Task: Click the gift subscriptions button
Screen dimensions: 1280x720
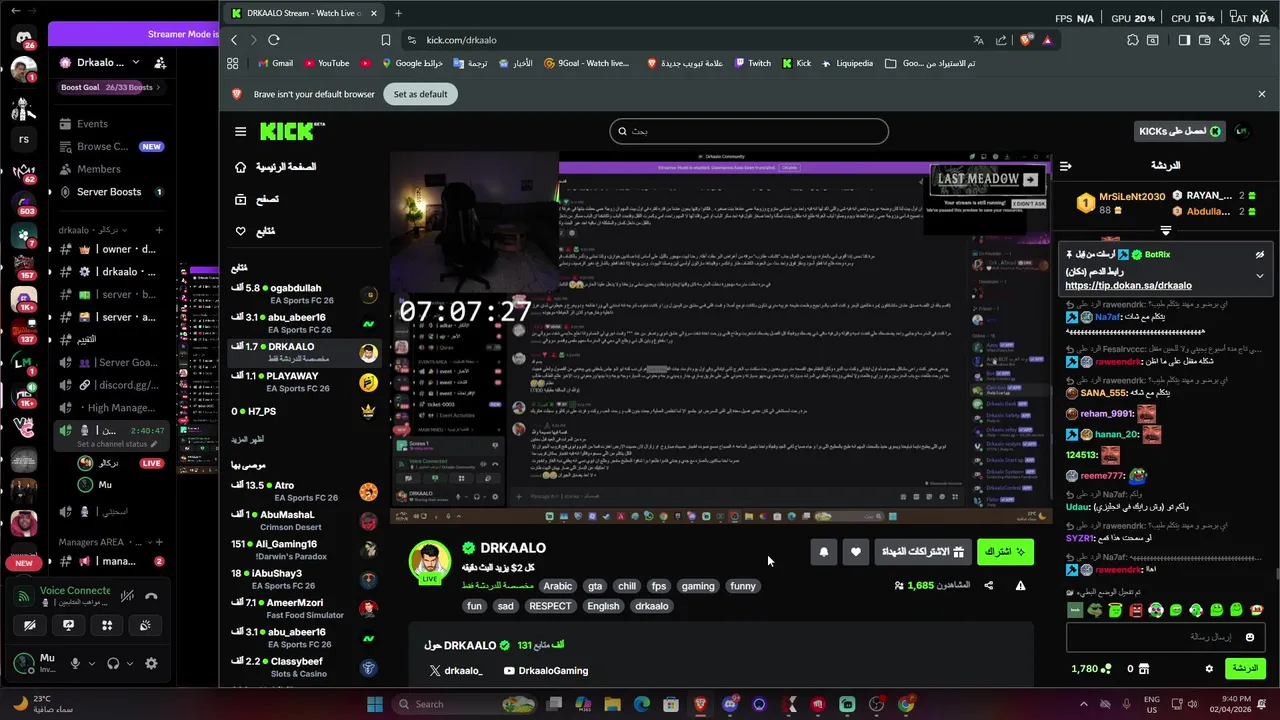Action: [922, 551]
